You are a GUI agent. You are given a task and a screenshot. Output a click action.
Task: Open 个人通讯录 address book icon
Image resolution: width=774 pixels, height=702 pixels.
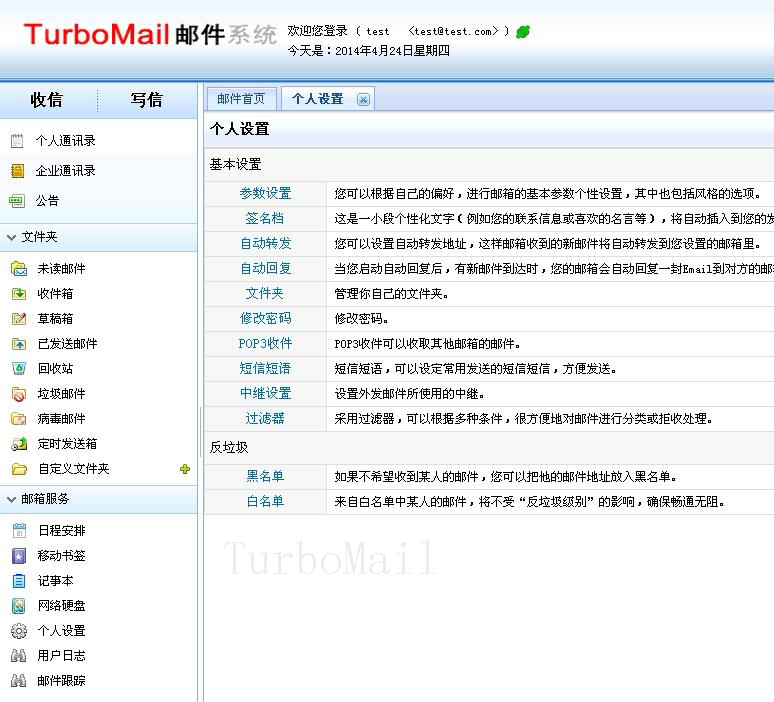click(17, 141)
